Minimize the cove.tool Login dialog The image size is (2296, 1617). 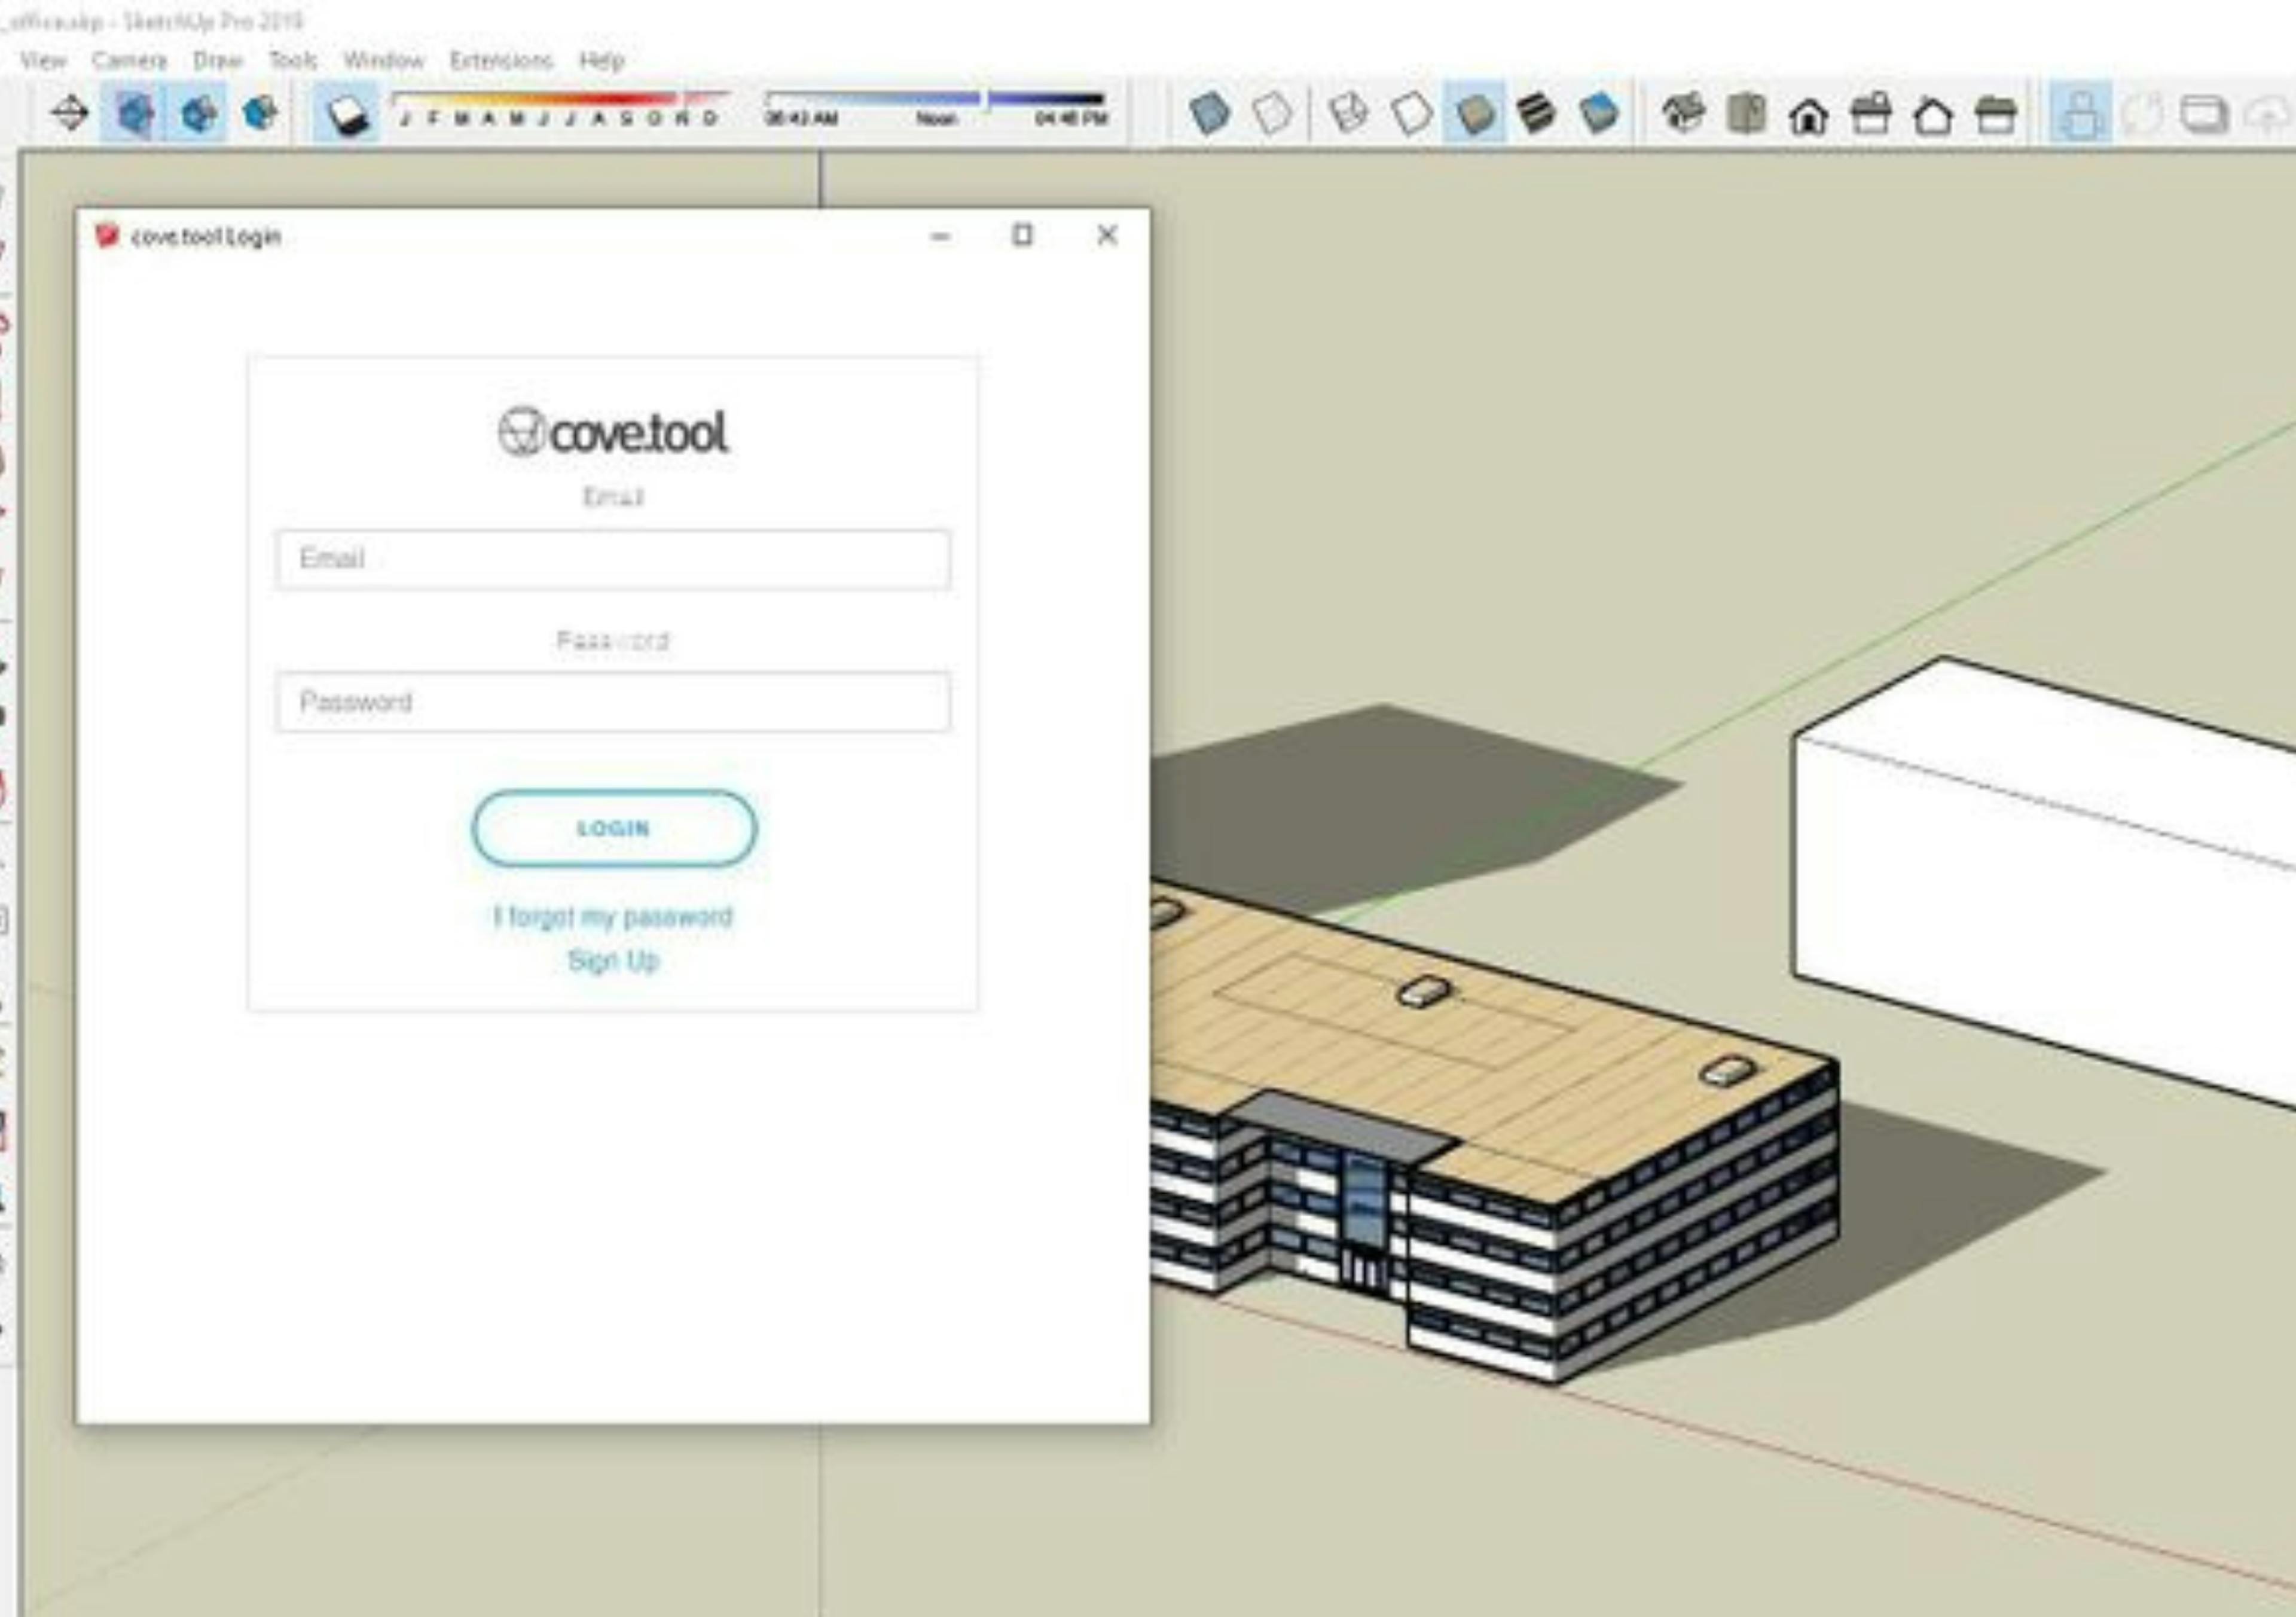coord(939,236)
